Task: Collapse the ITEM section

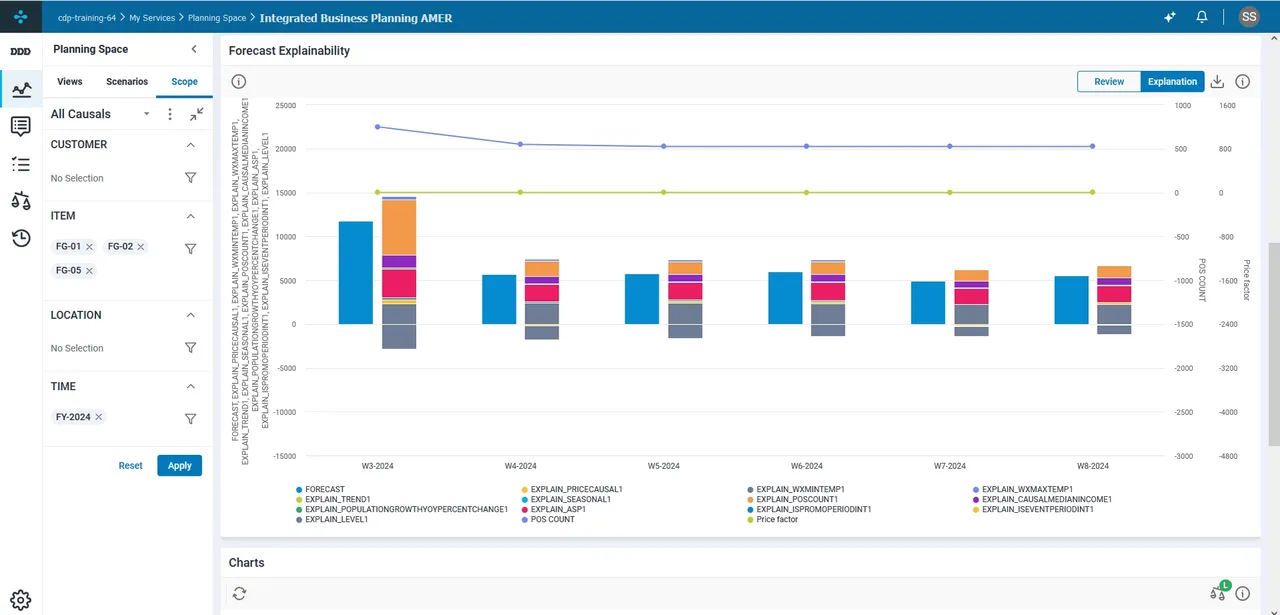Action: [191, 216]
